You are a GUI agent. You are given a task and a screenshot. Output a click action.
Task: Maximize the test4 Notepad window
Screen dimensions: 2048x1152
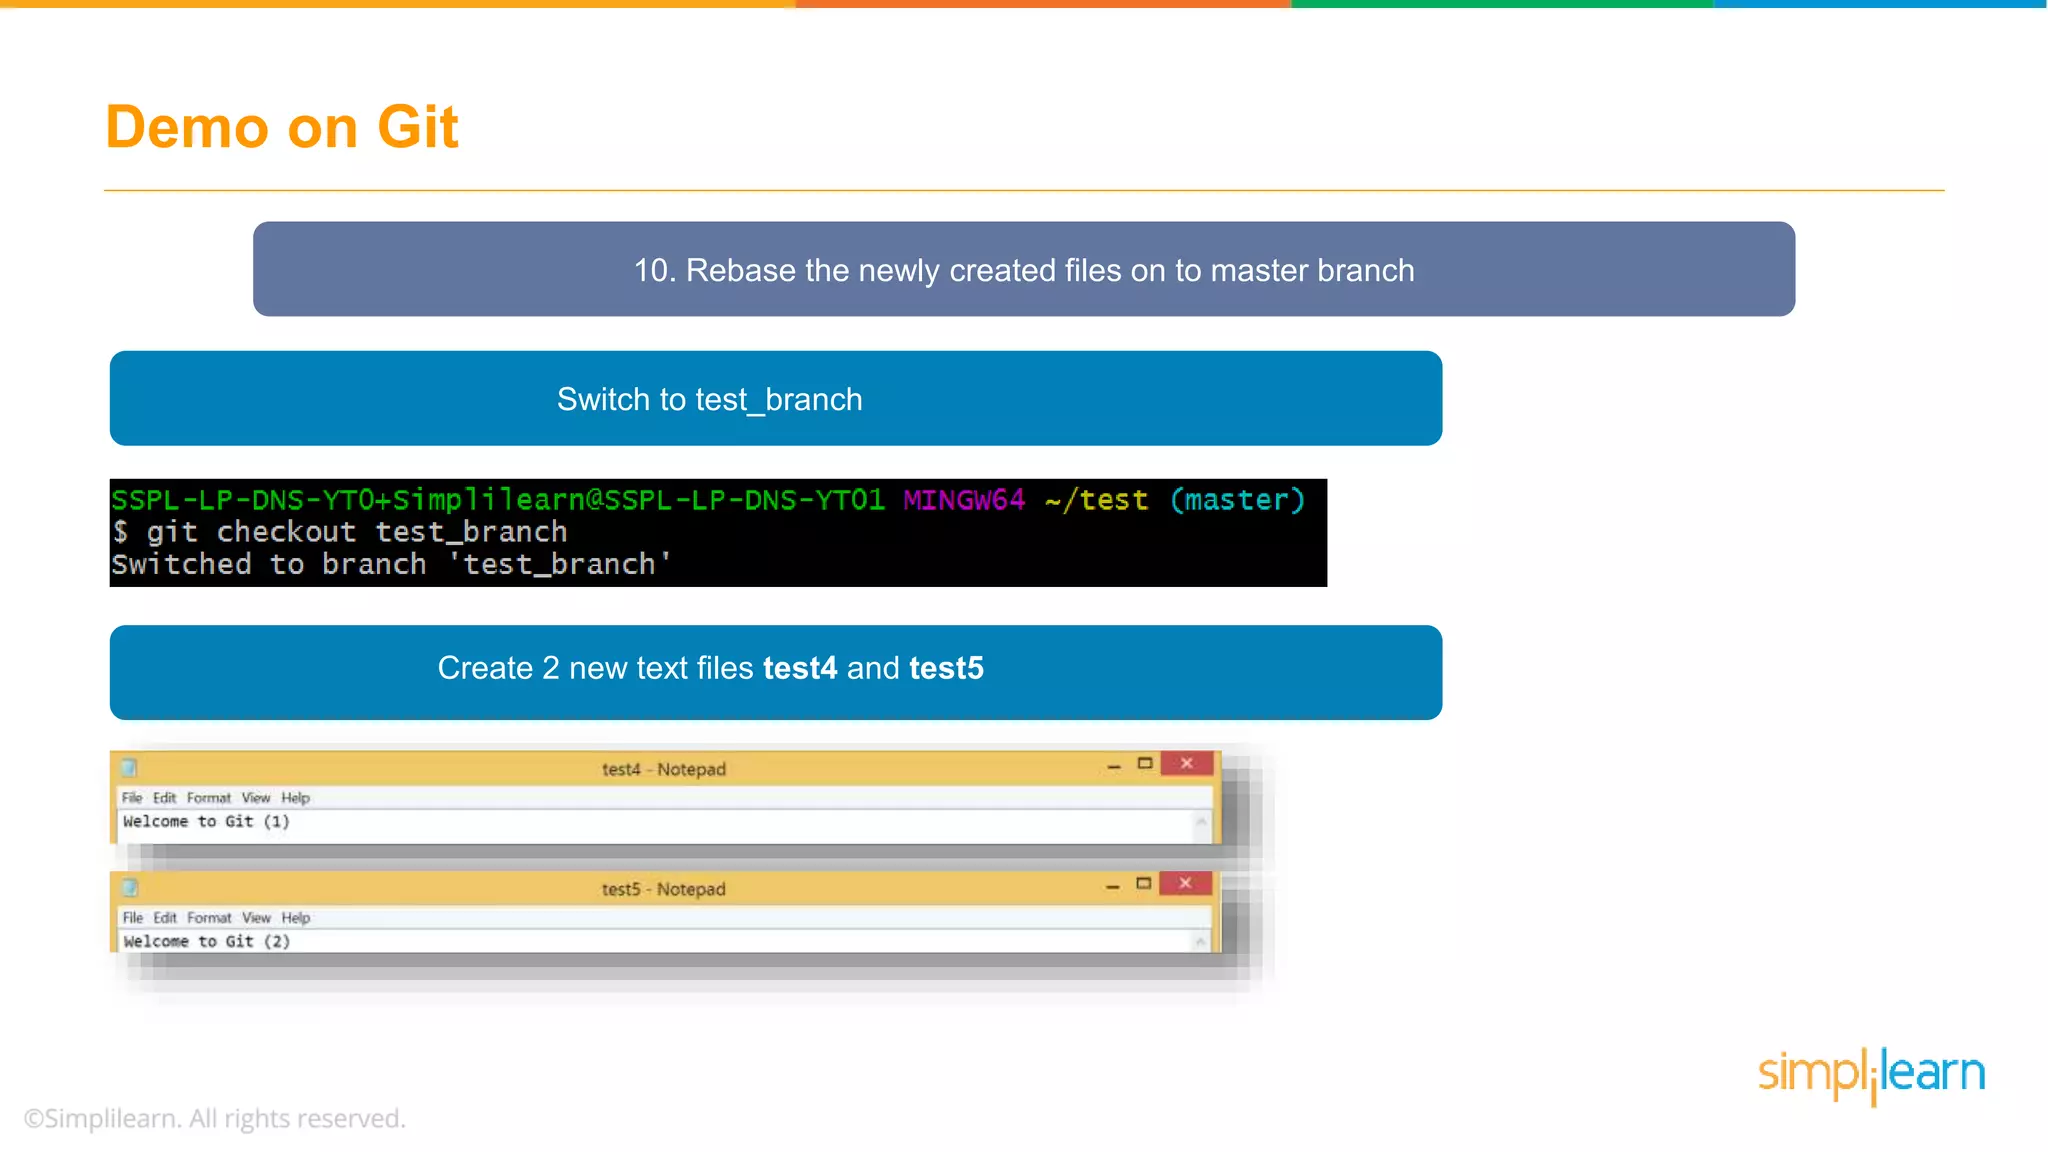click(1145, 764)
